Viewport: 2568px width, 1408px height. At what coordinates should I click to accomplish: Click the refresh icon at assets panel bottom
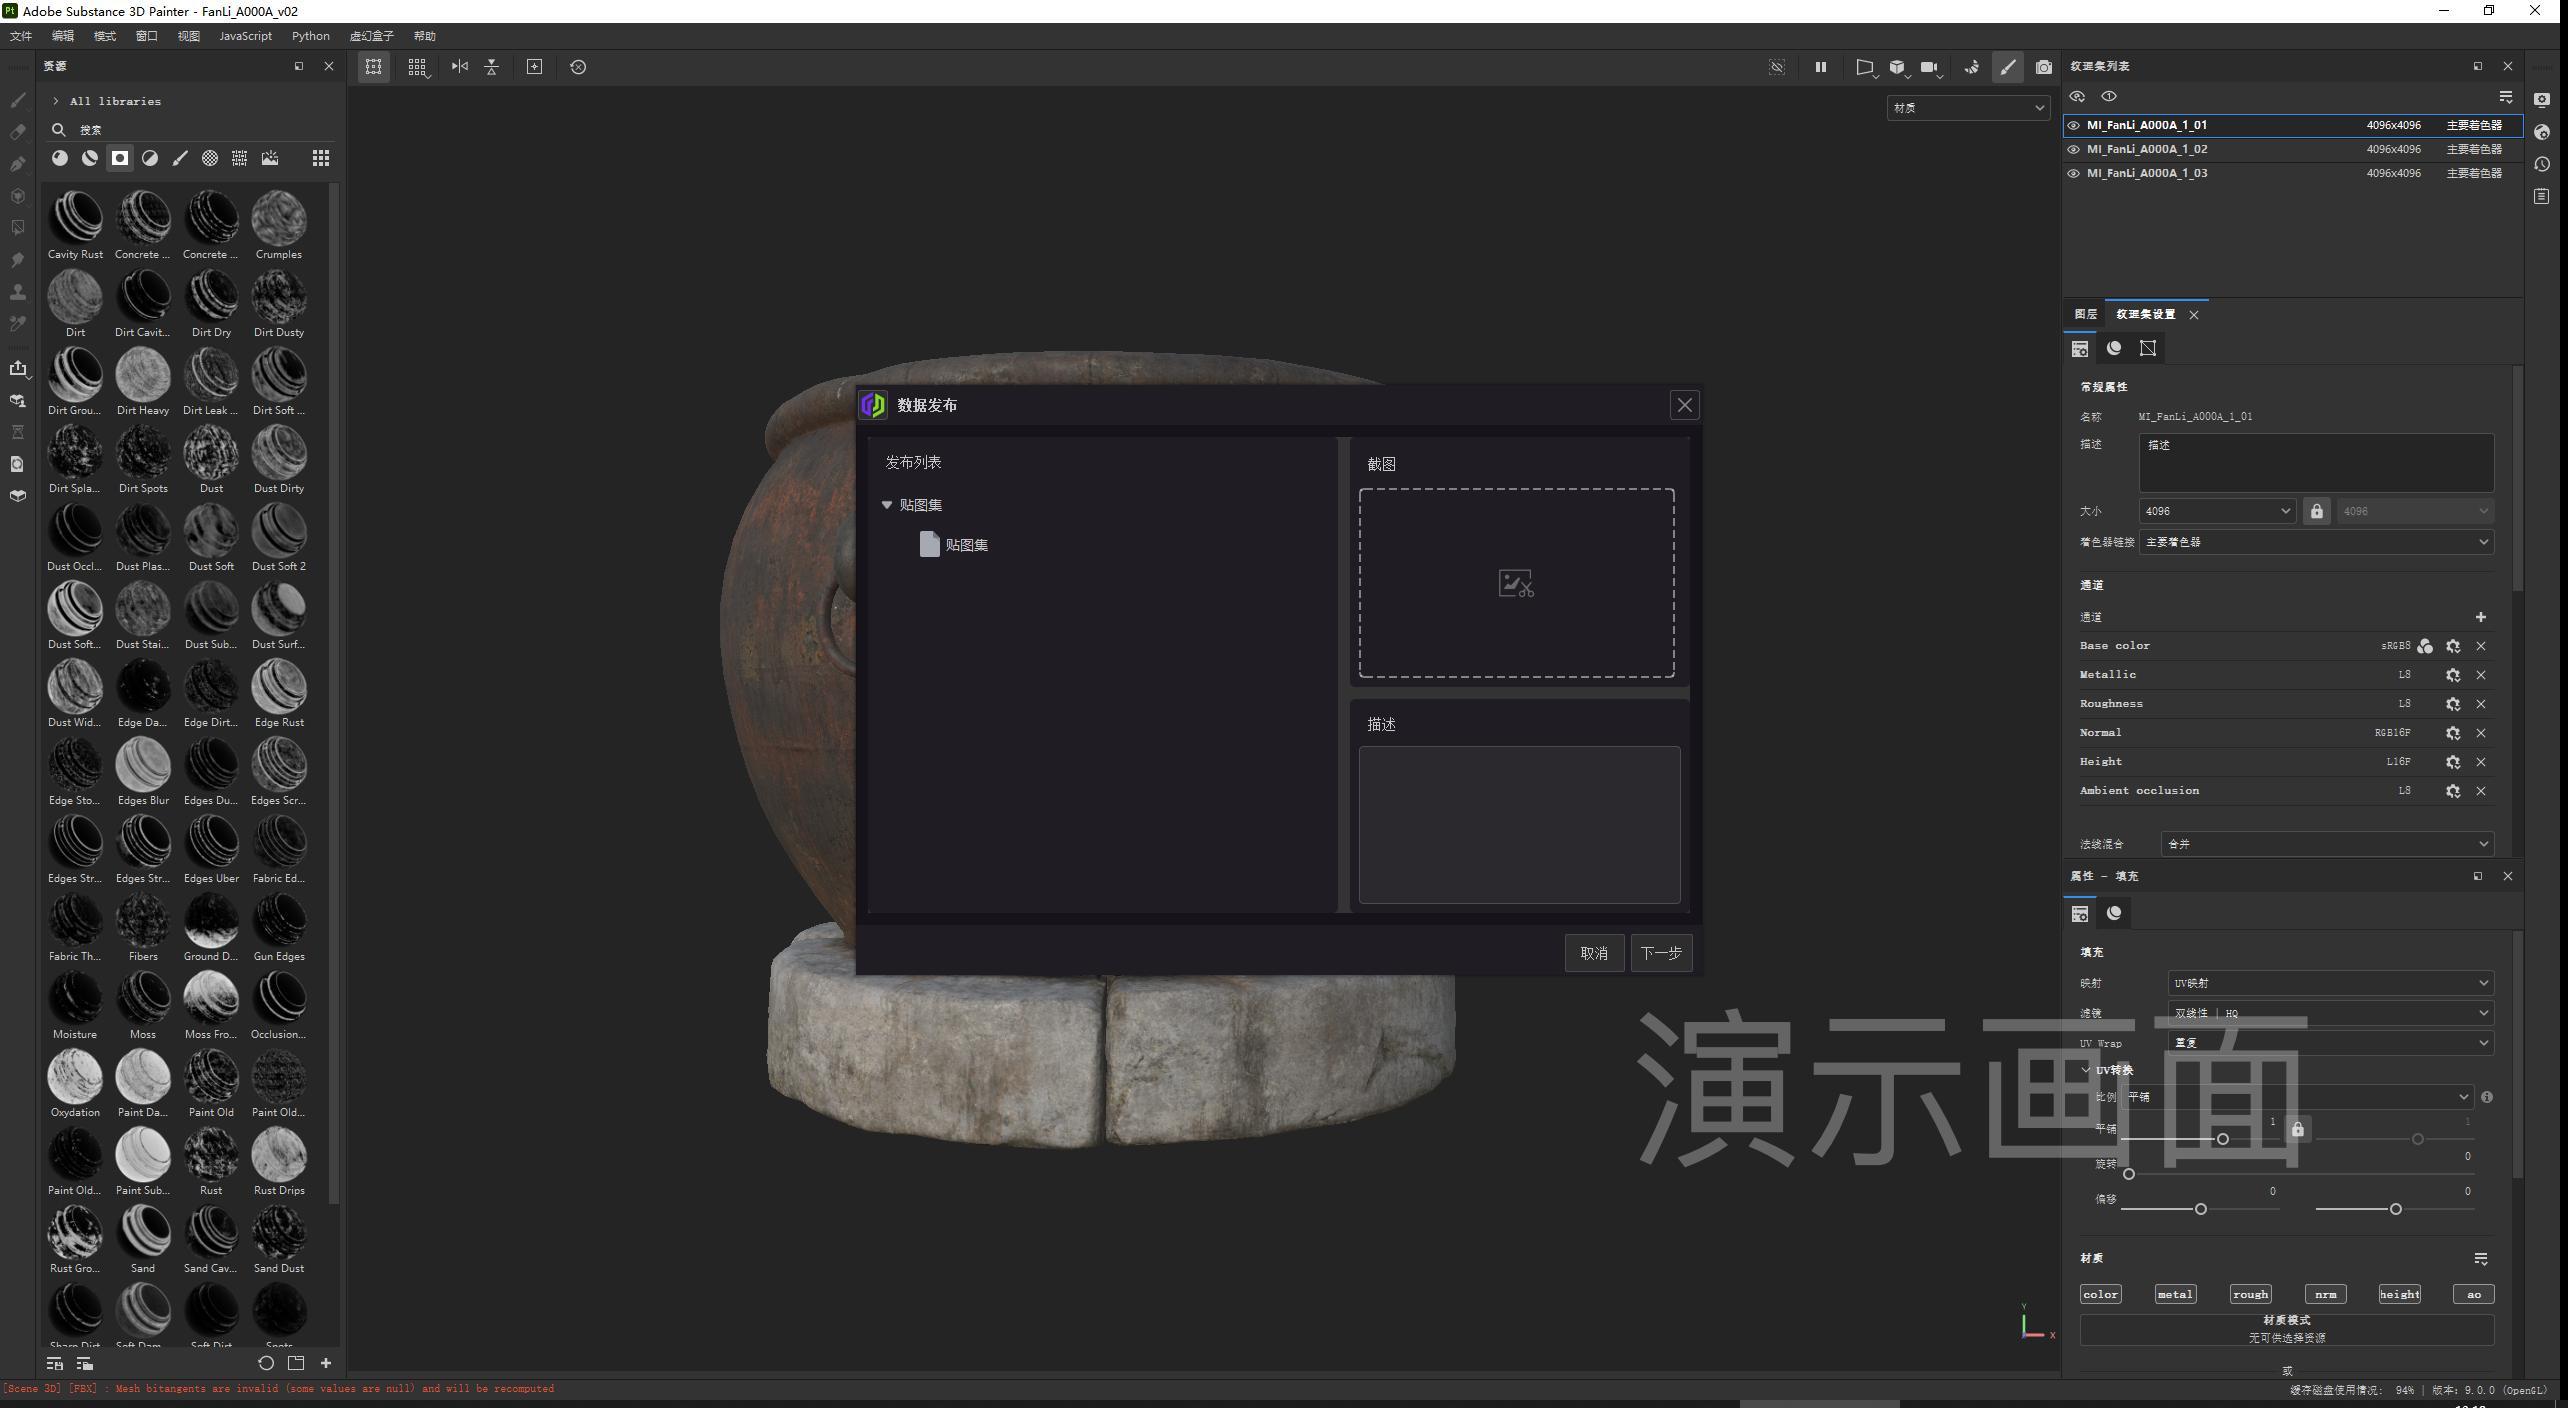pos(266,1363)
